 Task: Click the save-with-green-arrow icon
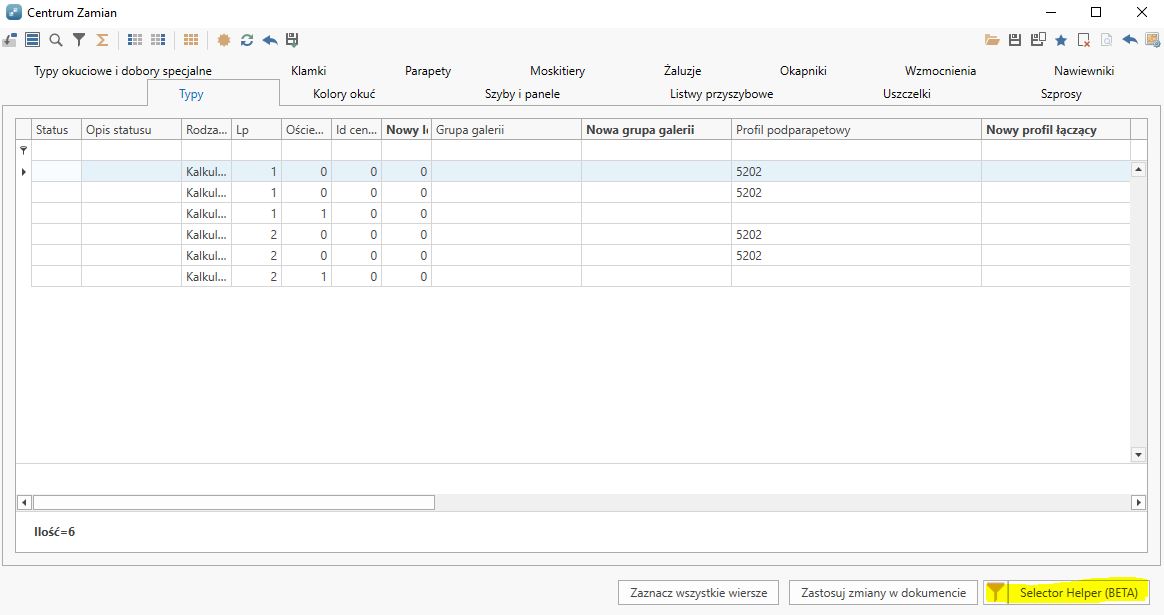coord(292,40)
